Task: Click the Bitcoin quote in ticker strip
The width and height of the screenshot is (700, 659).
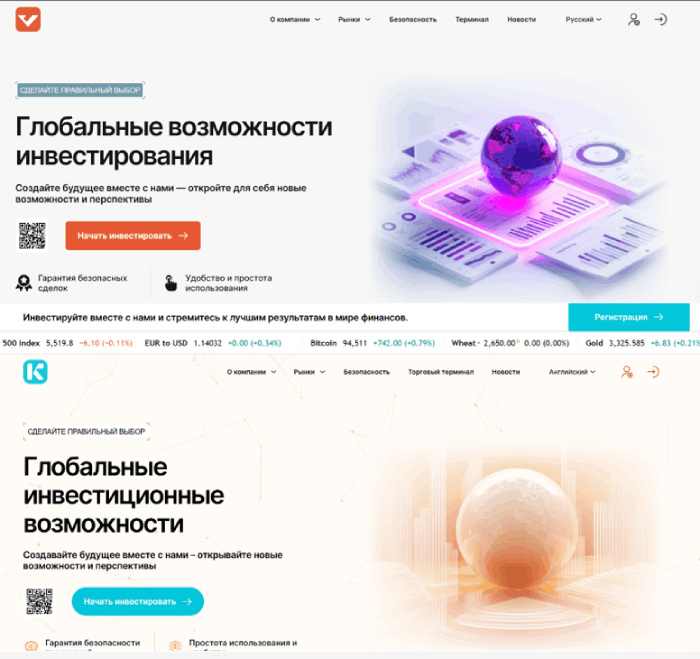Action: tap(373, 343)
